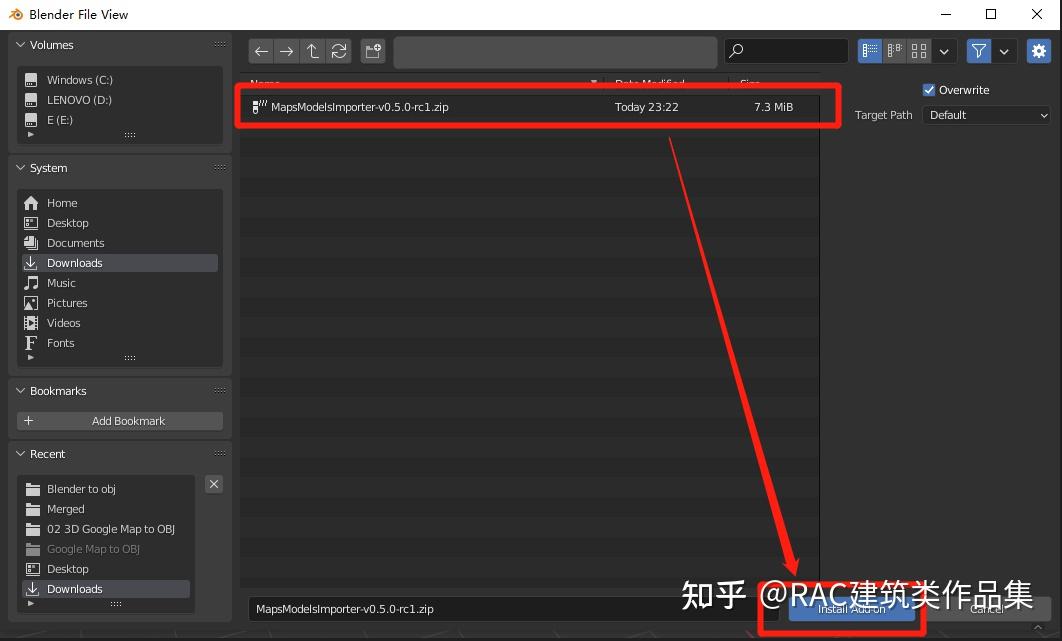
Task: Collapse the Recent panel
Action: [x=21, y=454]
